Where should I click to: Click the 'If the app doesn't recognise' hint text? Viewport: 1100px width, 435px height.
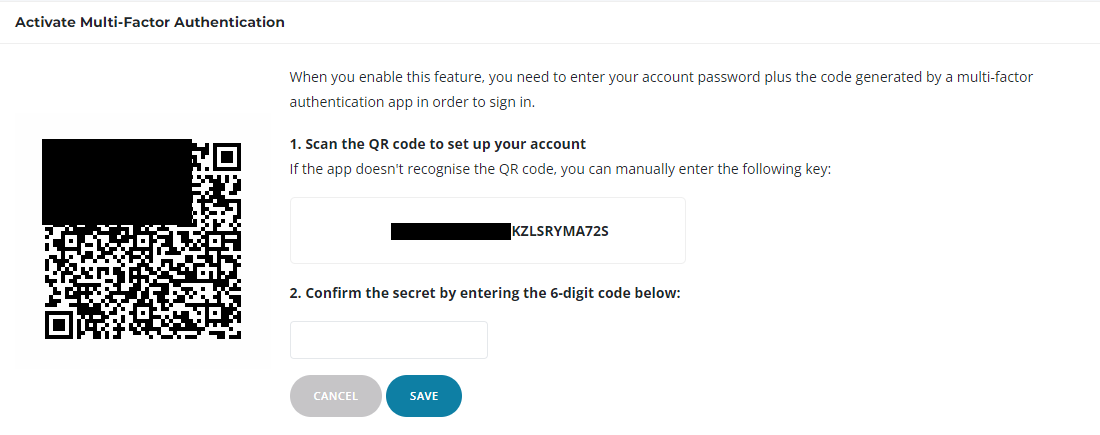[560, 169]
